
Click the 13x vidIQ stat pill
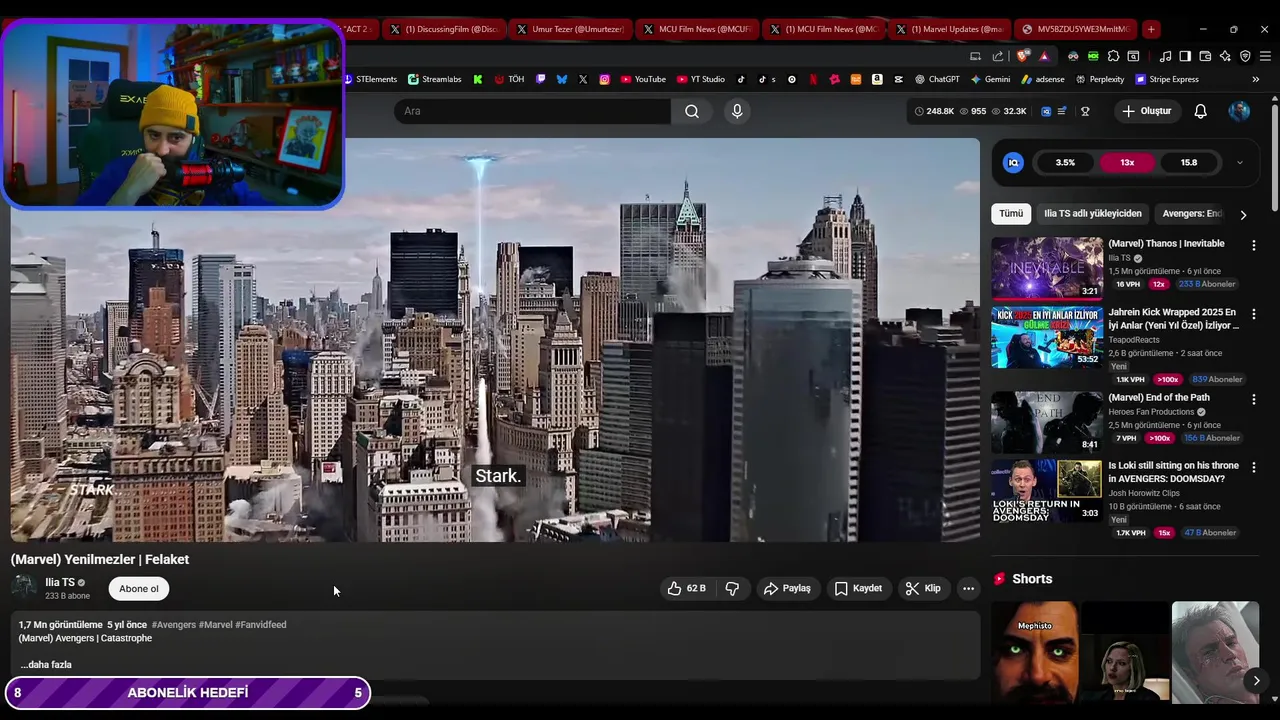tap(1127, 162)
